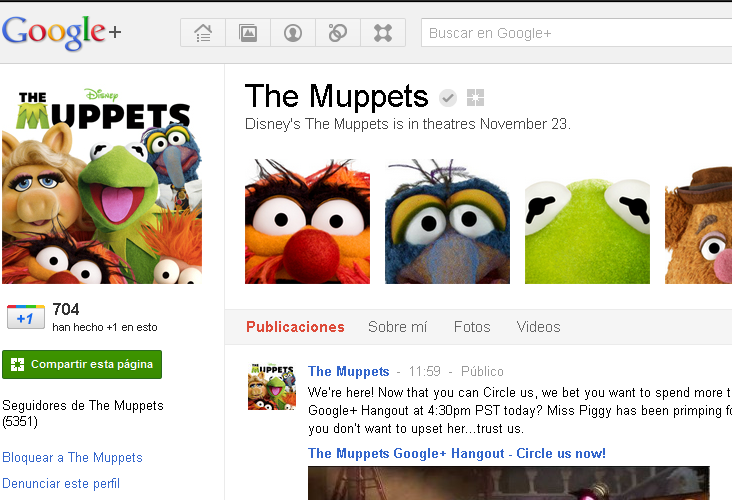This screenshot has height=500, width=732.
Task: Switch to the Fotos tab
Action: click(x=472, y=327)
